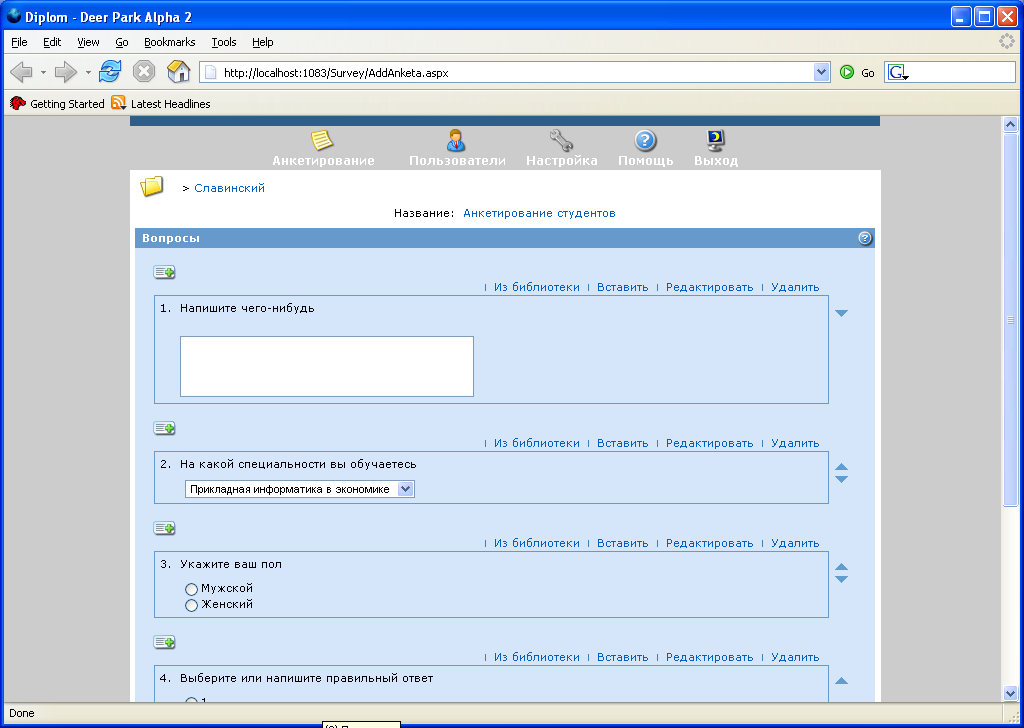
Task: Select the Женский radio button
Action: coord(191,605)
